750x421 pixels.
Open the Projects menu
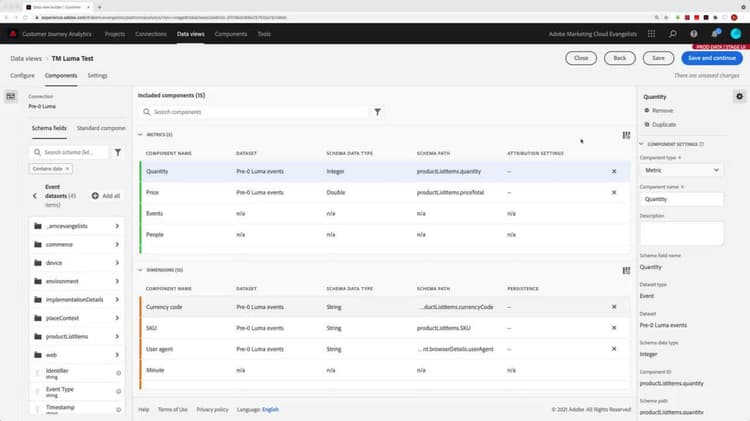(115, 34)
